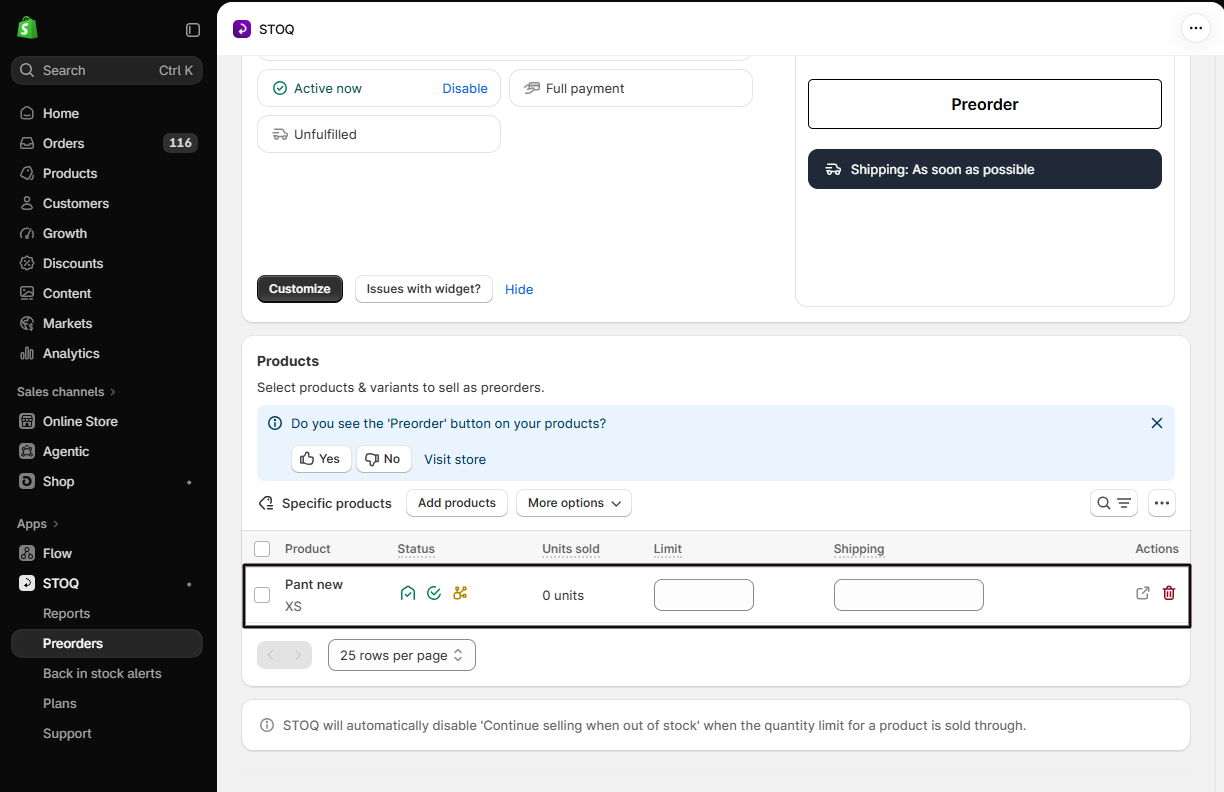Click the Shipping column header

pos(859,549)
